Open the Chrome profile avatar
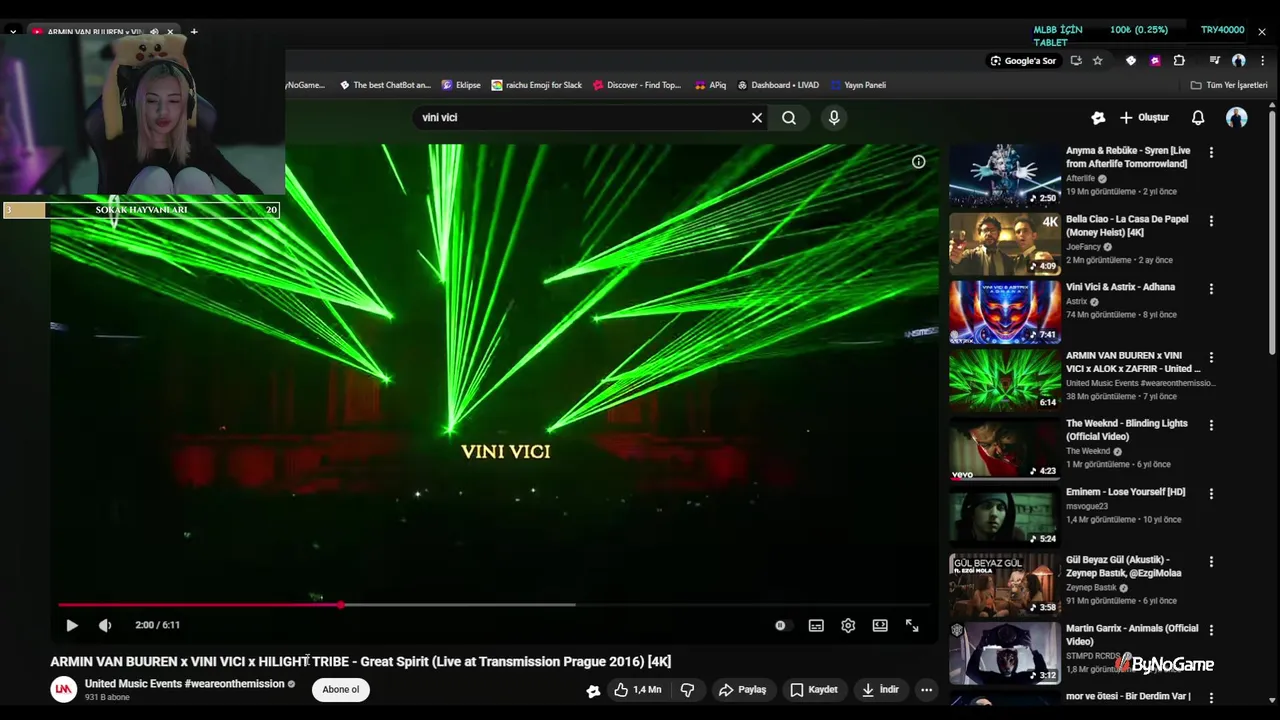The width and height of the screenshot is (1280, 720). click(1239, 61)
